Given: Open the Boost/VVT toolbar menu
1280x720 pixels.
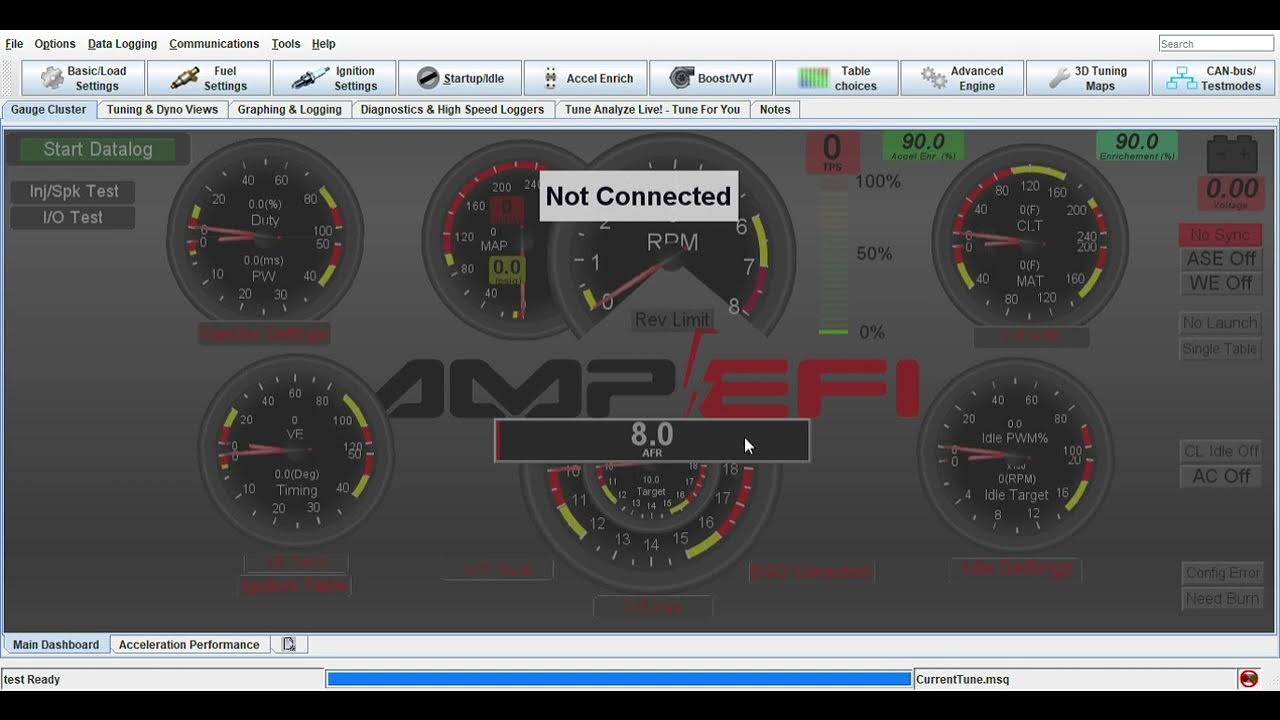Looking at the screenshot, I should [711, 78].
